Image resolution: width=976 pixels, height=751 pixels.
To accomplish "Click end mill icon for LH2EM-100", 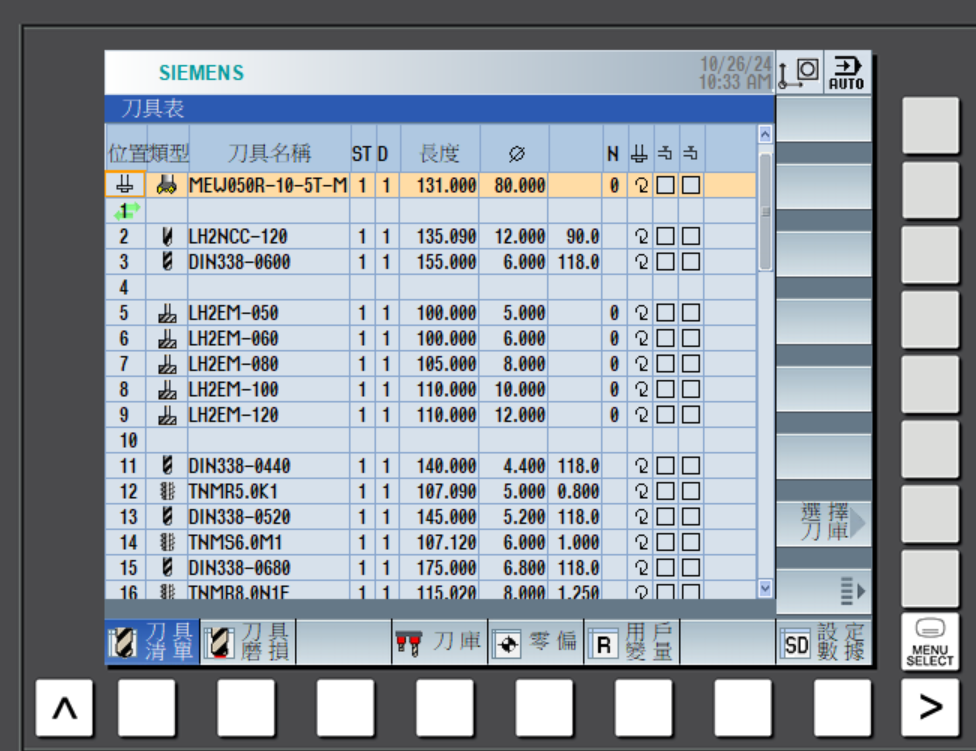I will pos(167,389).
